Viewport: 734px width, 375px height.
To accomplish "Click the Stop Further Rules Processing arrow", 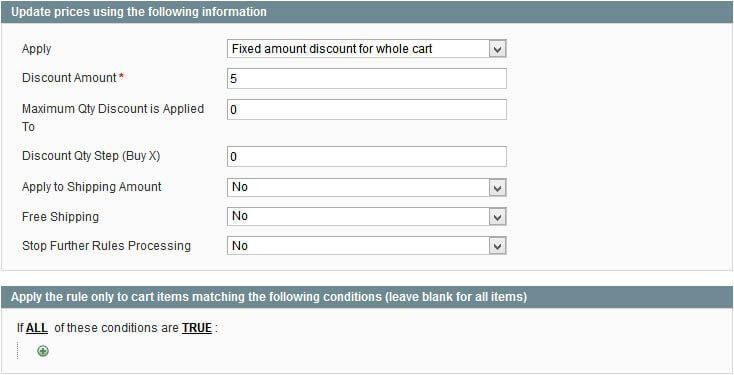I will click(497, 246).
